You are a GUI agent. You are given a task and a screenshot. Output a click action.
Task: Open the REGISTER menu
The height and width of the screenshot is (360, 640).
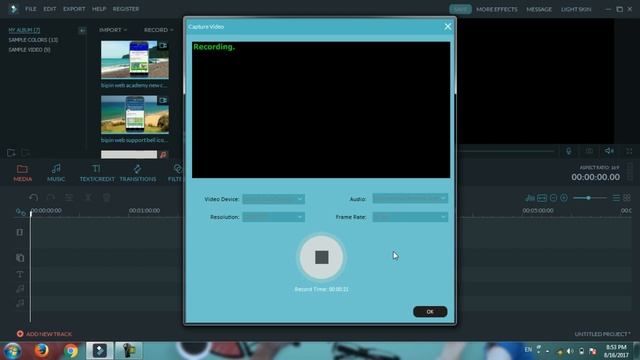(x=126, y=9)
